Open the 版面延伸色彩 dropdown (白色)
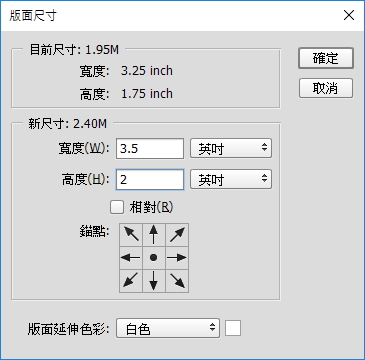The height and width of the screenshot is (360, 365). click(x=168, y=328)
